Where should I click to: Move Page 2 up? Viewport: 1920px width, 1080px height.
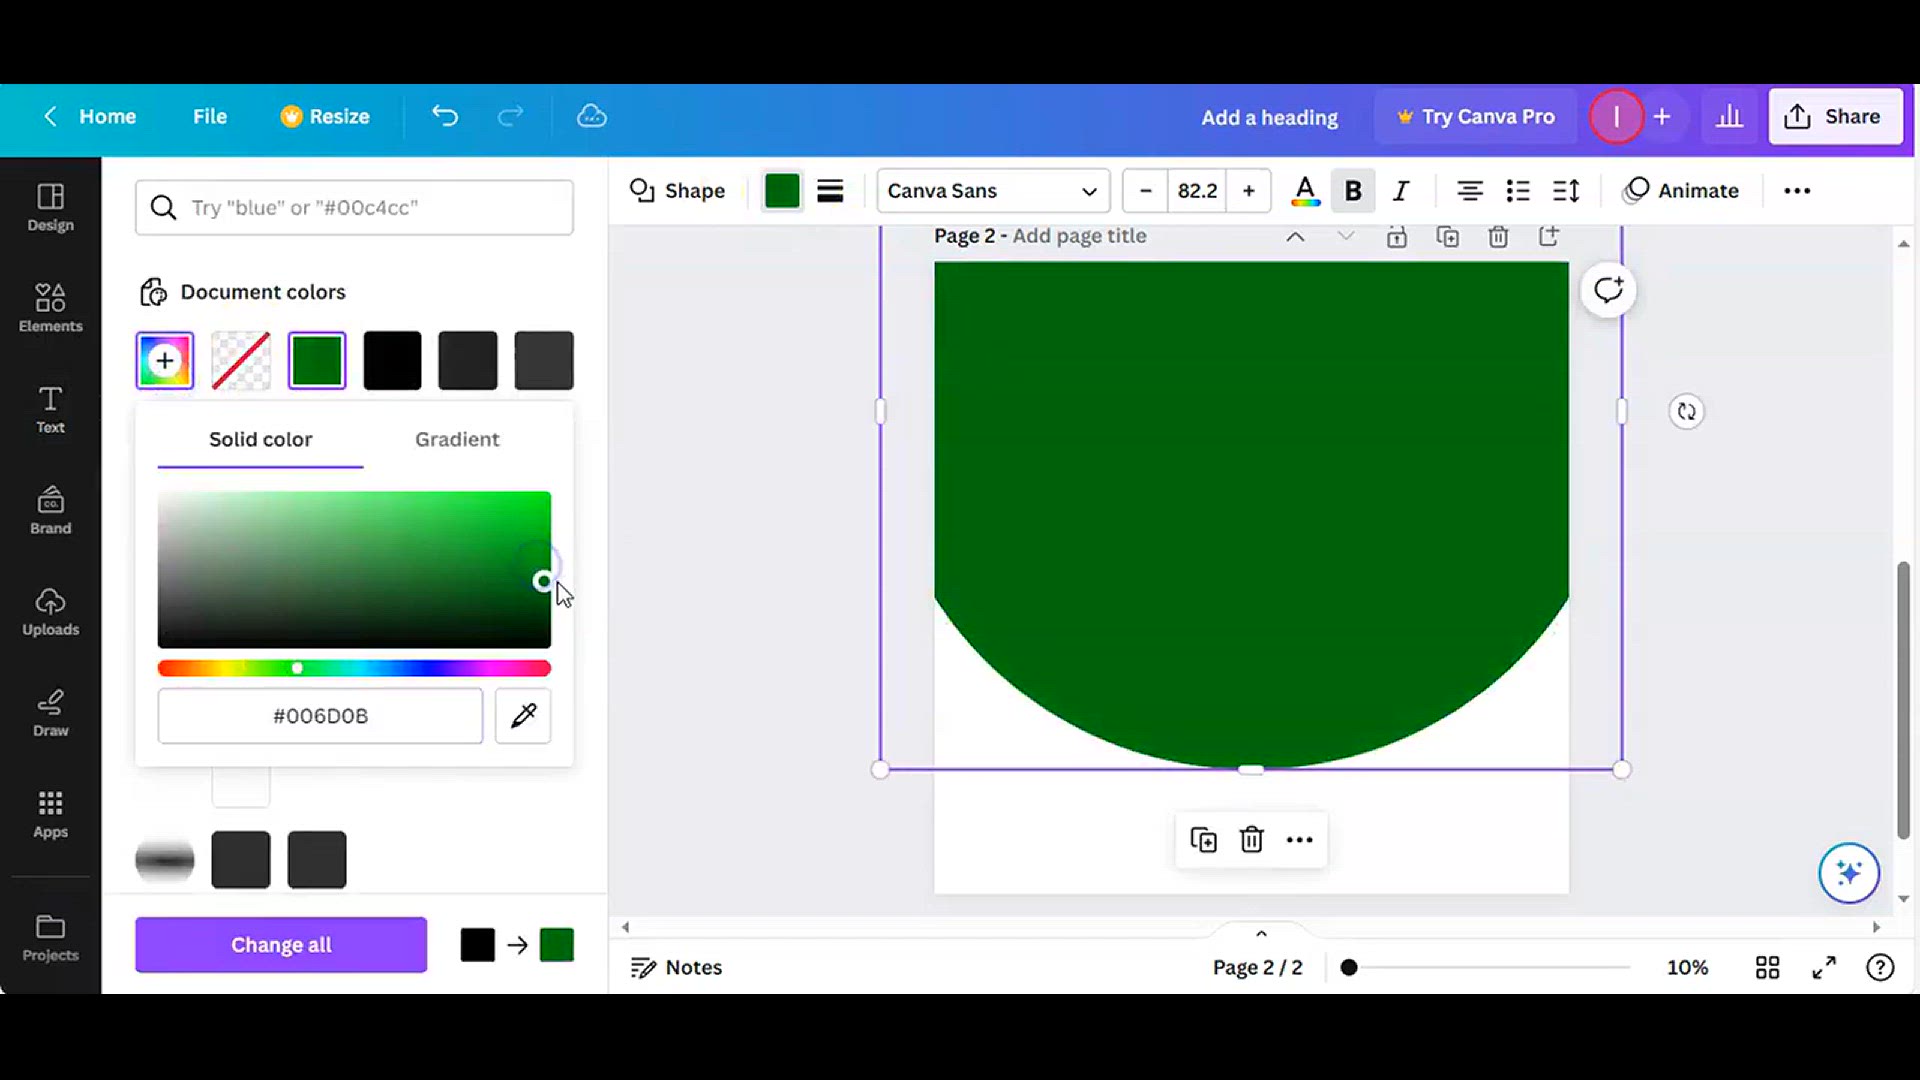(1295, 237)
